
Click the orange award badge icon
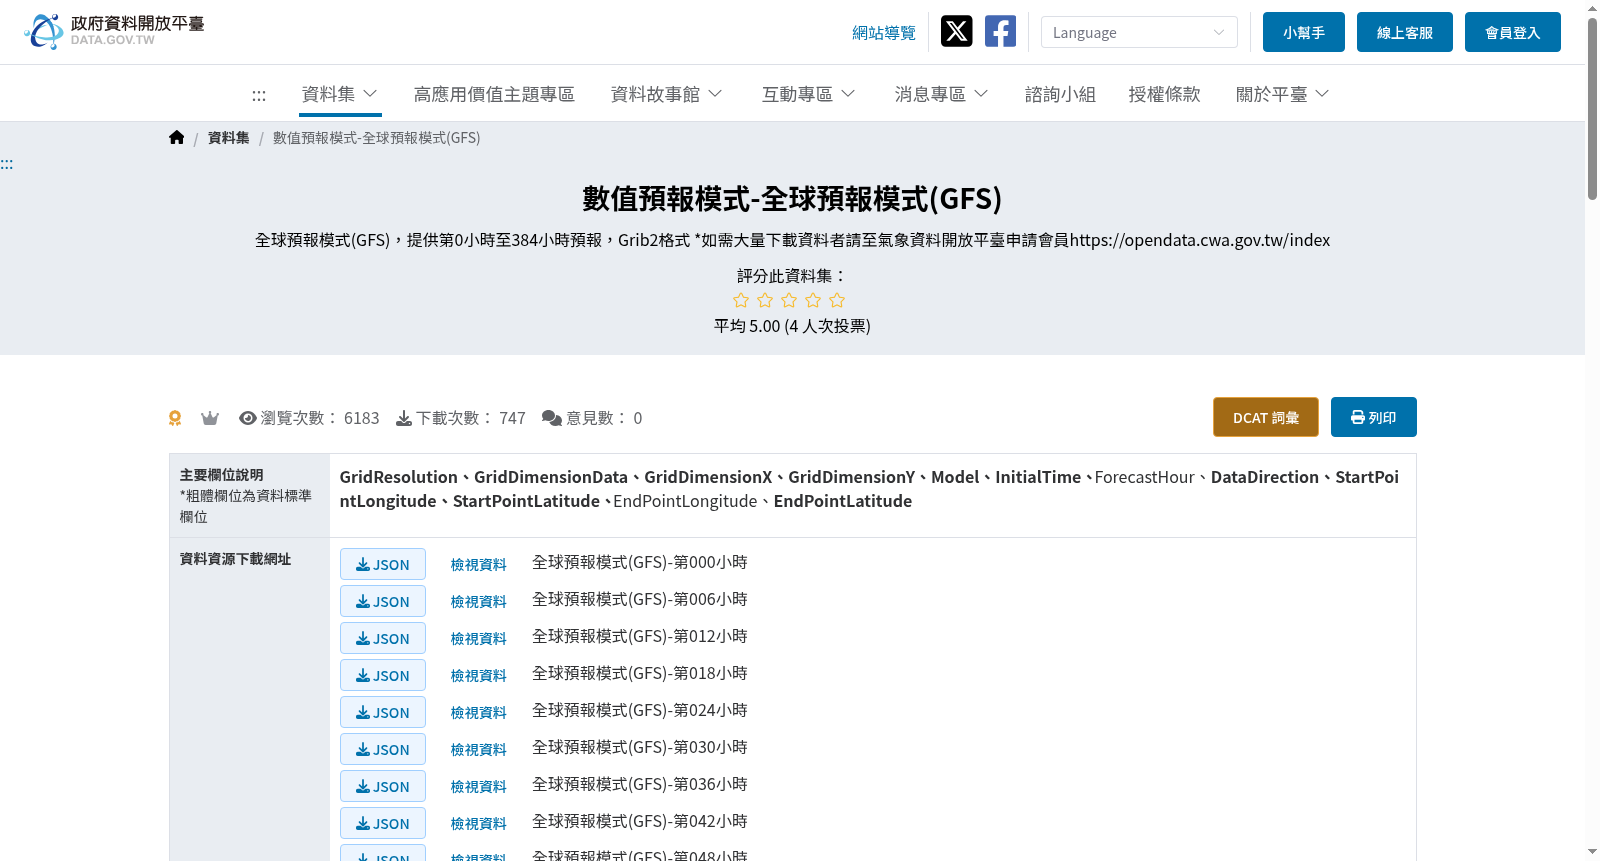(175, 418)
